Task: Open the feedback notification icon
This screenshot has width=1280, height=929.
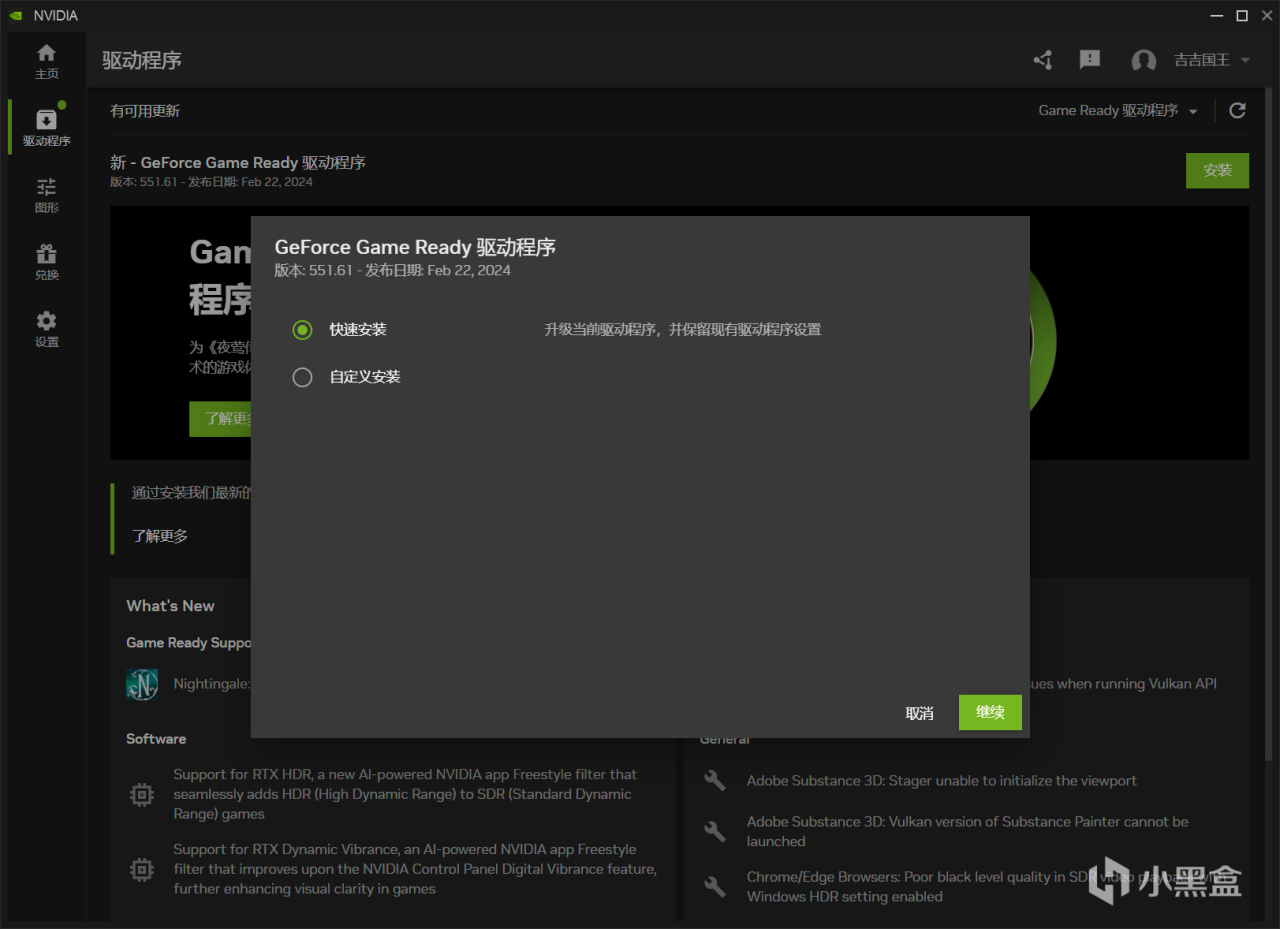Action: 1090,60
